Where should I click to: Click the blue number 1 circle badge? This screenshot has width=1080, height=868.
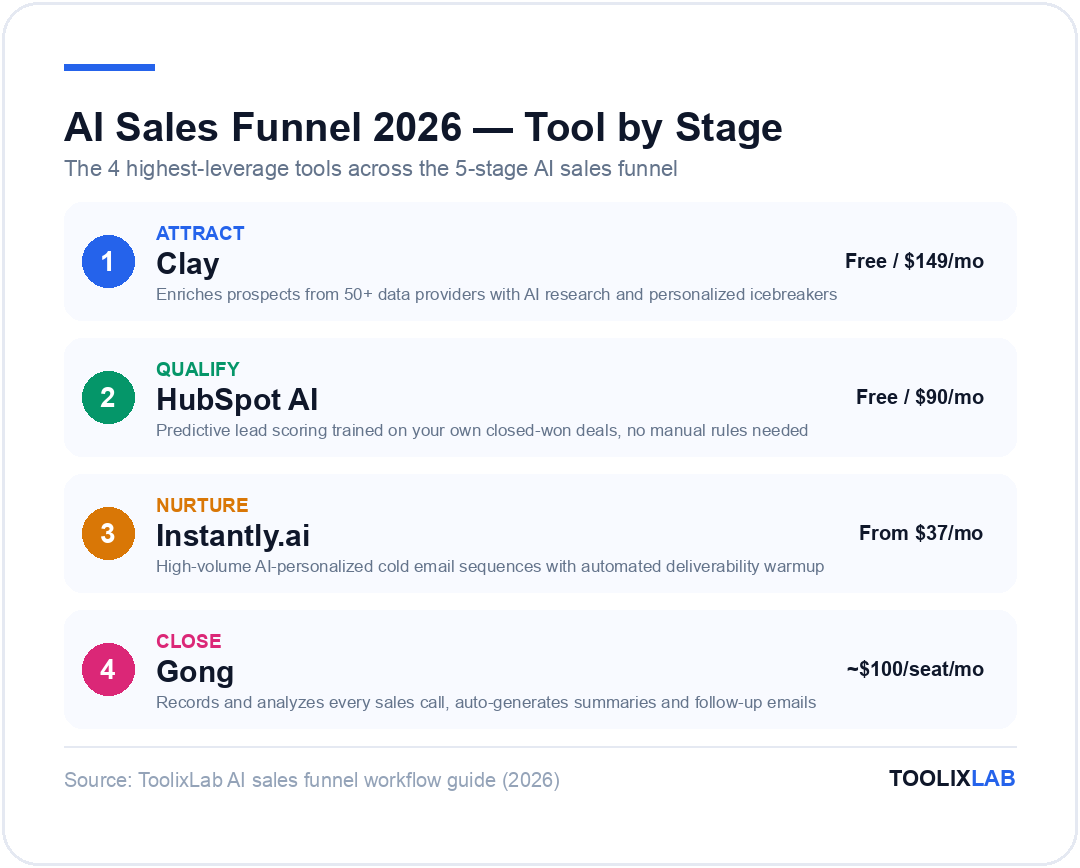click(108, 261)
